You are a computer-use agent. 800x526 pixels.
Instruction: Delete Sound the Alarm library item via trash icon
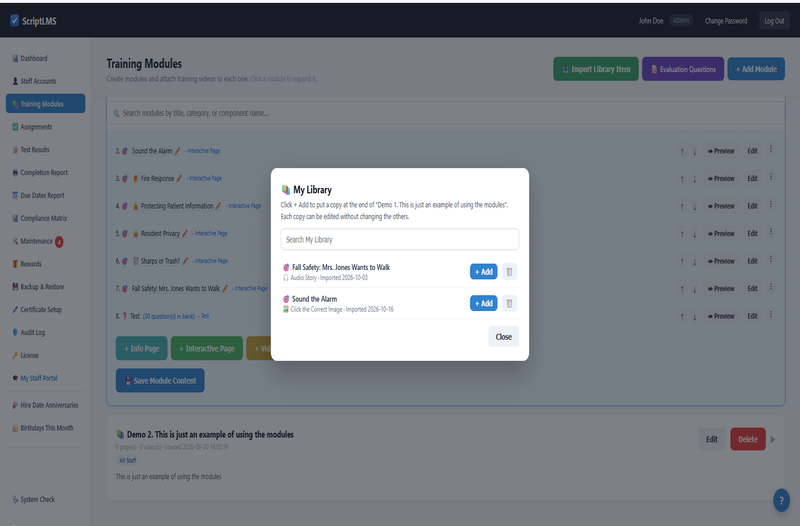(x=509, y=303)
